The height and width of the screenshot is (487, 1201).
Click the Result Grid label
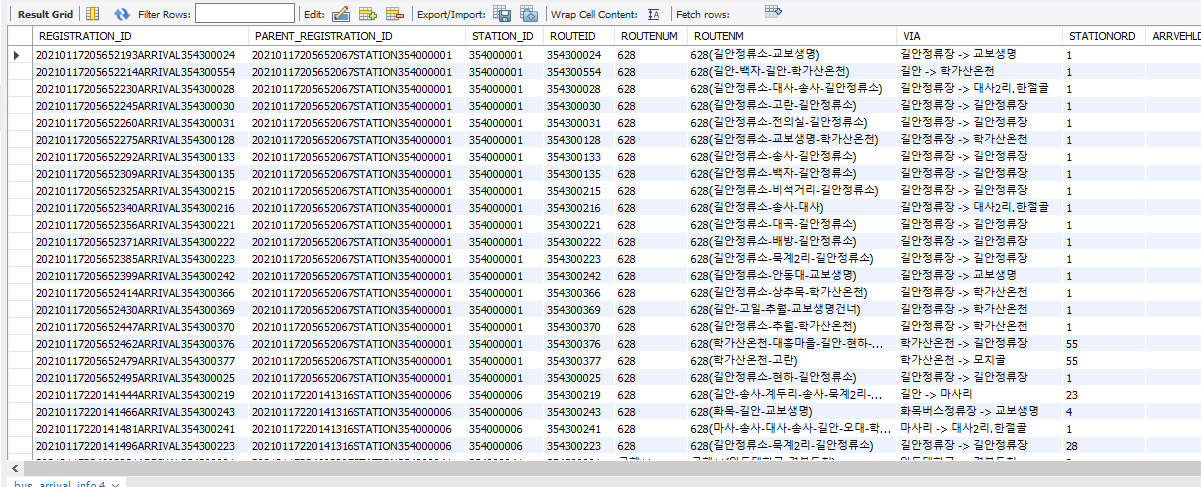pos(45,14)
